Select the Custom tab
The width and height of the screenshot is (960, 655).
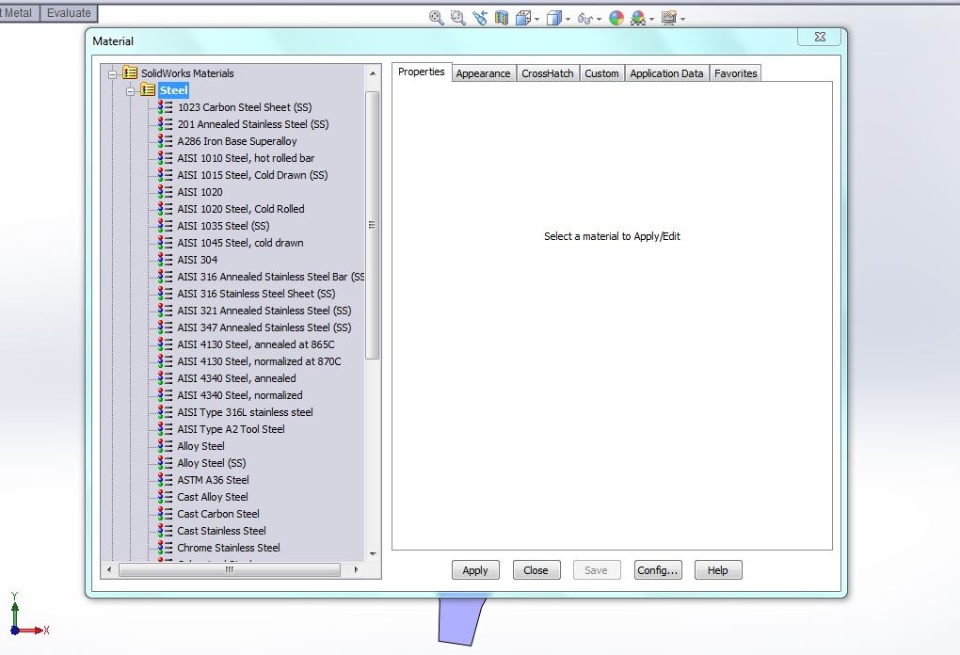click(x=601, y=73)
